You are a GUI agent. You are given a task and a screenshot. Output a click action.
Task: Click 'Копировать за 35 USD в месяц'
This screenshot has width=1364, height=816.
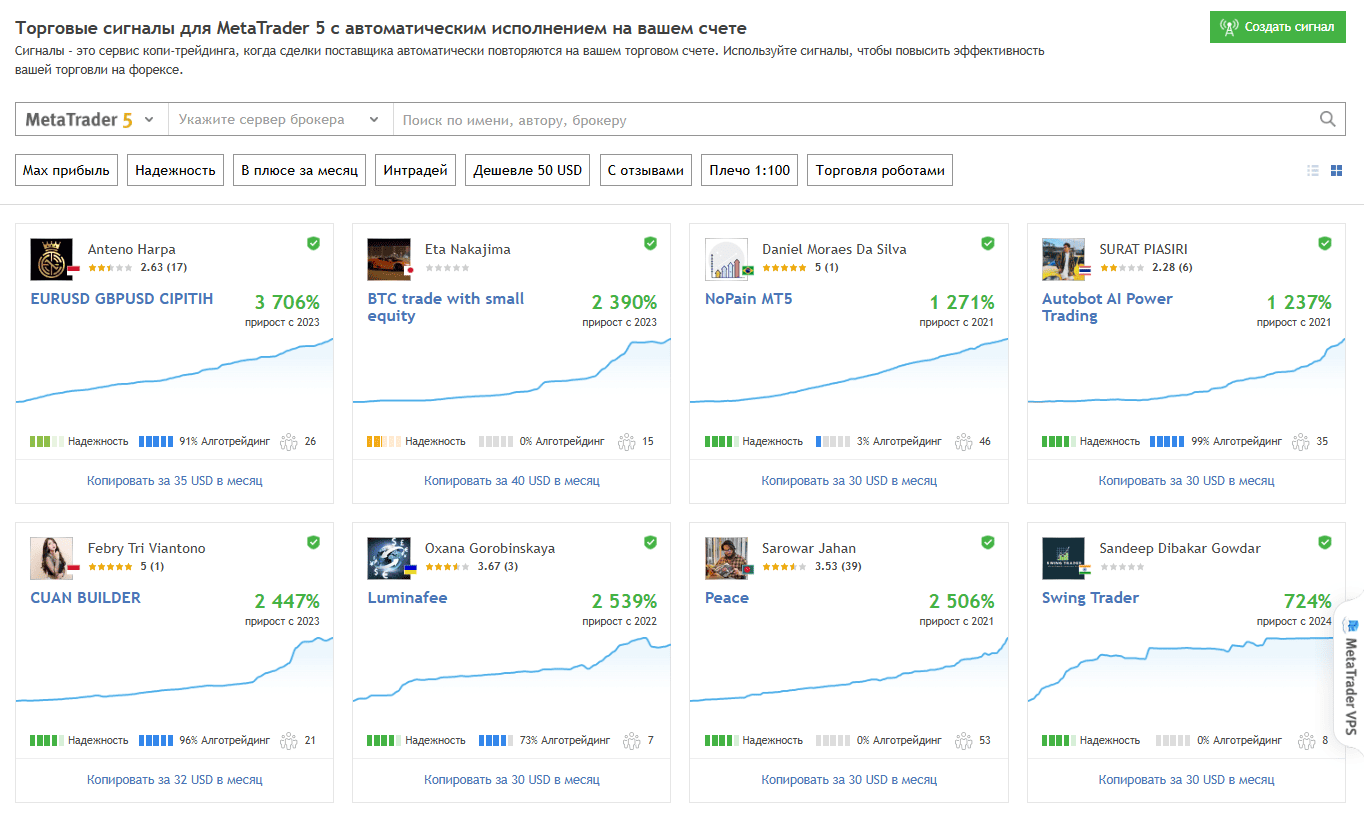click(175, 481)
